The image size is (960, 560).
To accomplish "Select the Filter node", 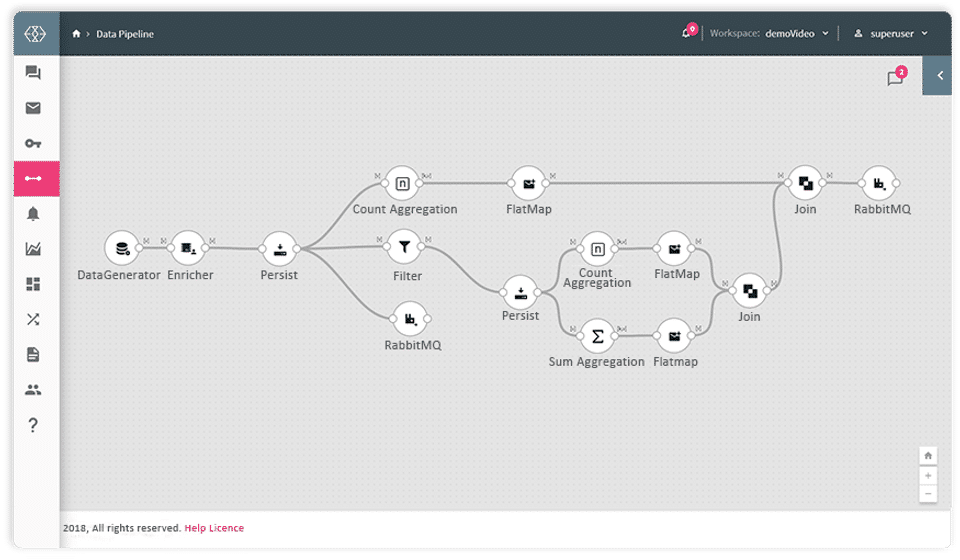I will pos(404,247).
